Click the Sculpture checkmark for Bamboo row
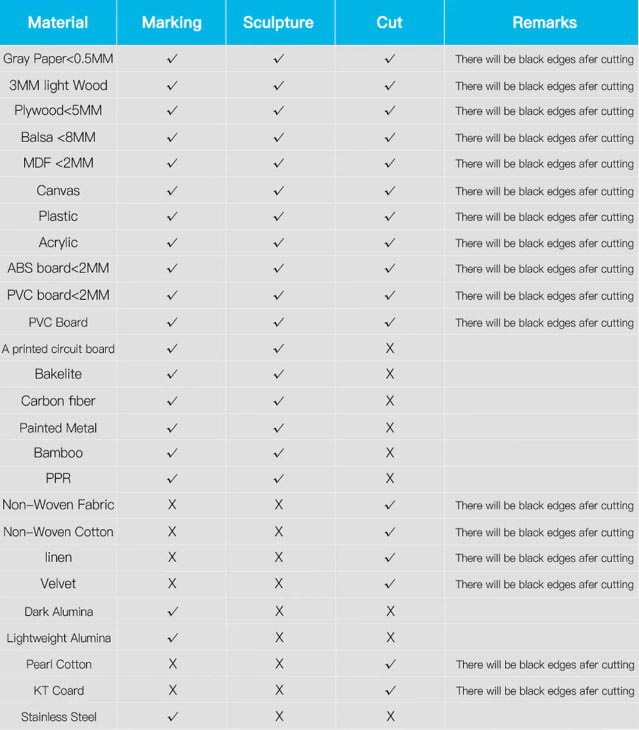639x730 pixels. click(279, 453)
